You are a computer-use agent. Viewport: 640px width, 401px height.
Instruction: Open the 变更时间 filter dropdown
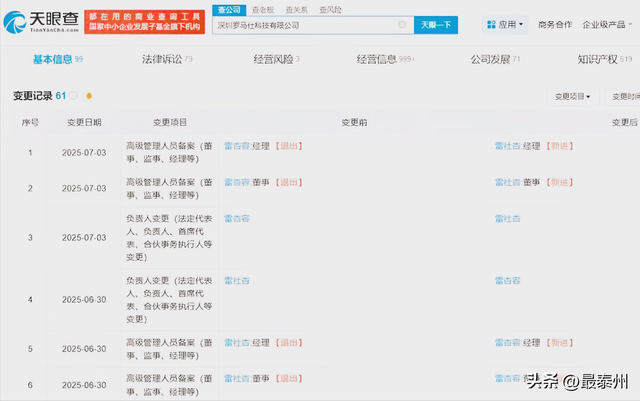click(623, 97)
